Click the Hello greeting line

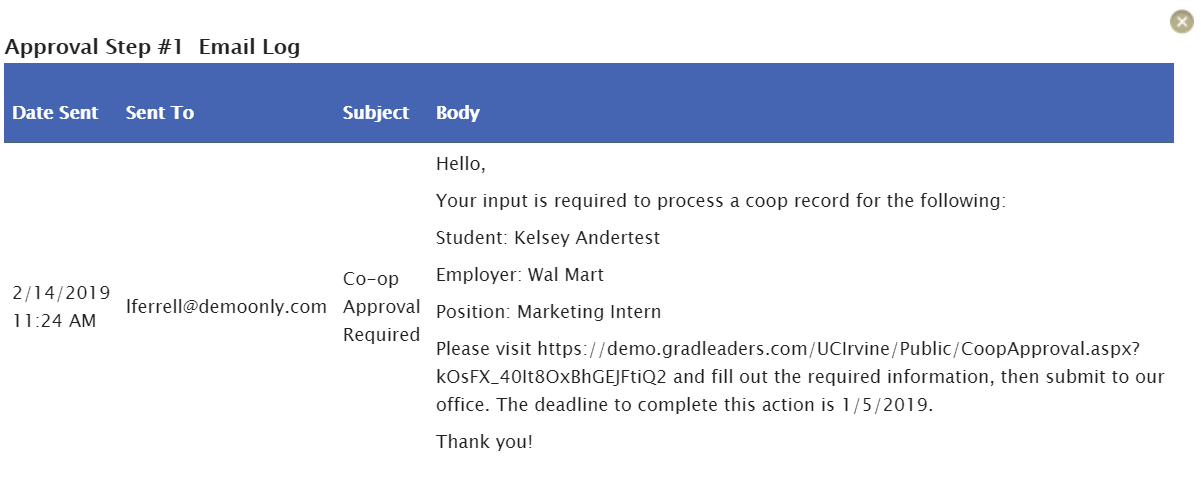(461, 164)
